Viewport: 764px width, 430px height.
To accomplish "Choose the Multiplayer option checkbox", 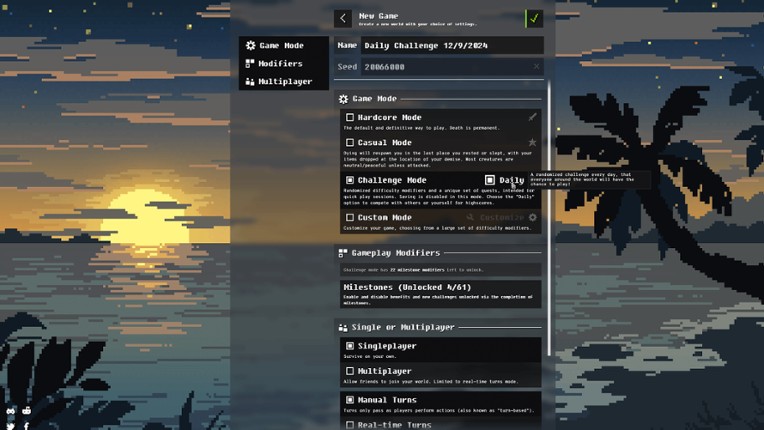I will (x=350, y=371).
